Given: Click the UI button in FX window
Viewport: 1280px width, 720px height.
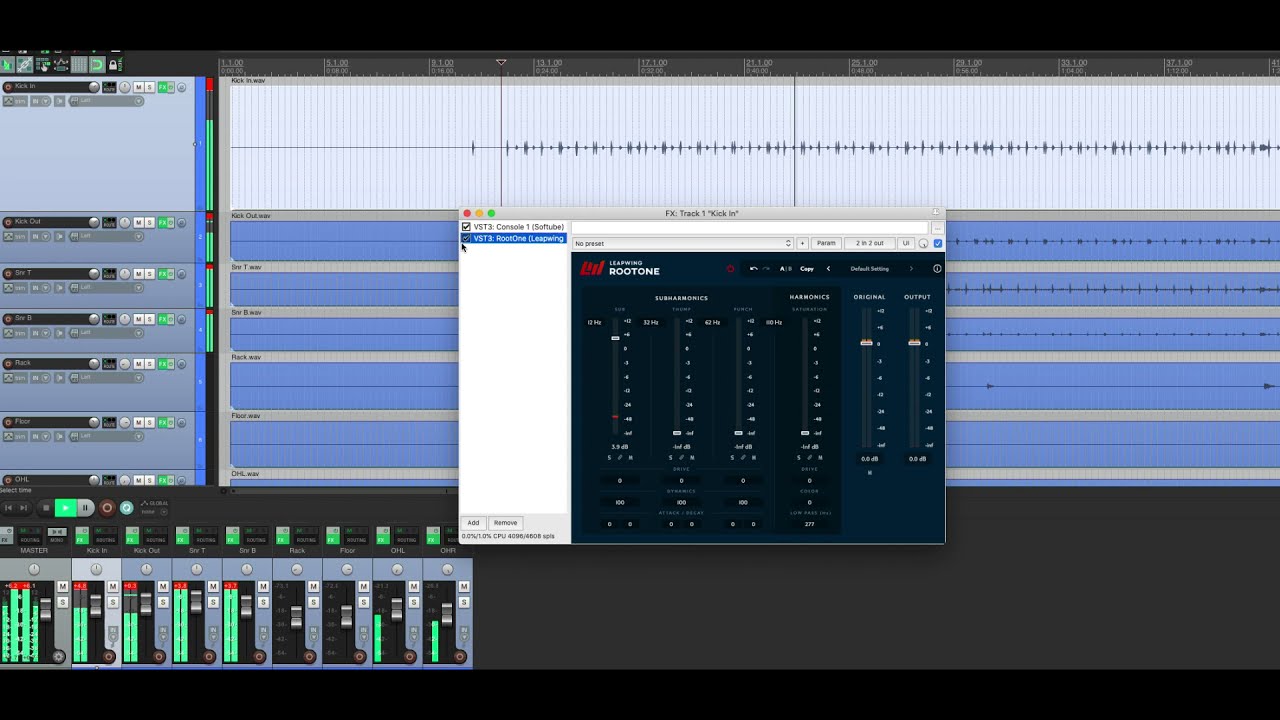Looking at the screenshot, I should tap(906, 243).
